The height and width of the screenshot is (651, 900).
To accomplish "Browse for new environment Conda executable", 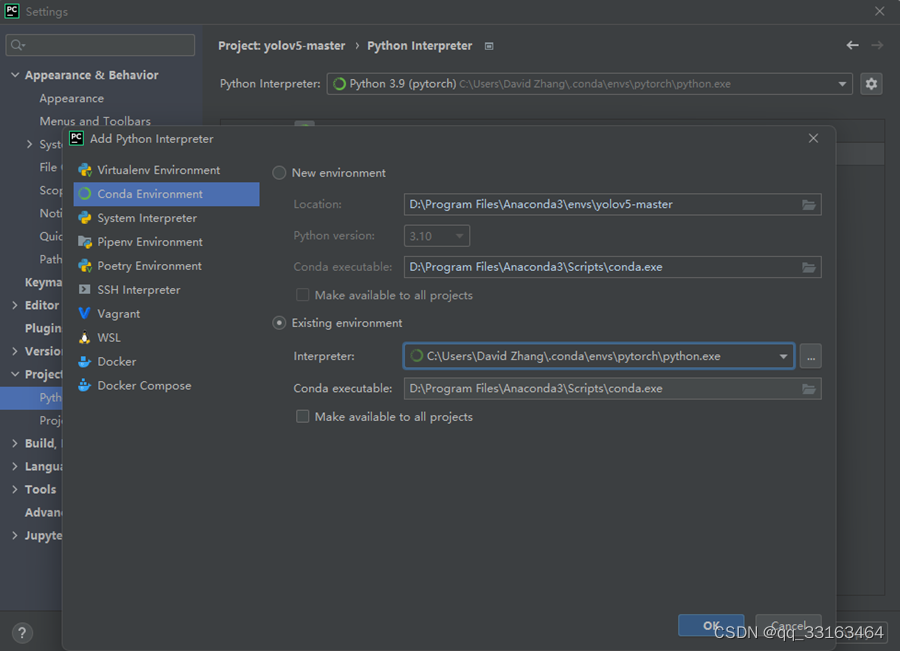I will coord(809,267).
